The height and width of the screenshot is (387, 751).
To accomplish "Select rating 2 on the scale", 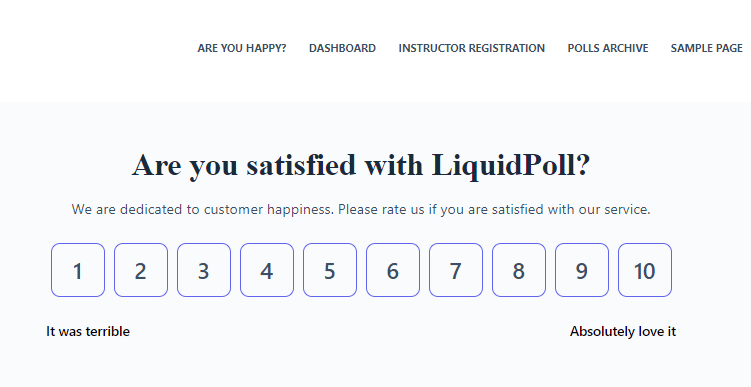I will point(141,270).
